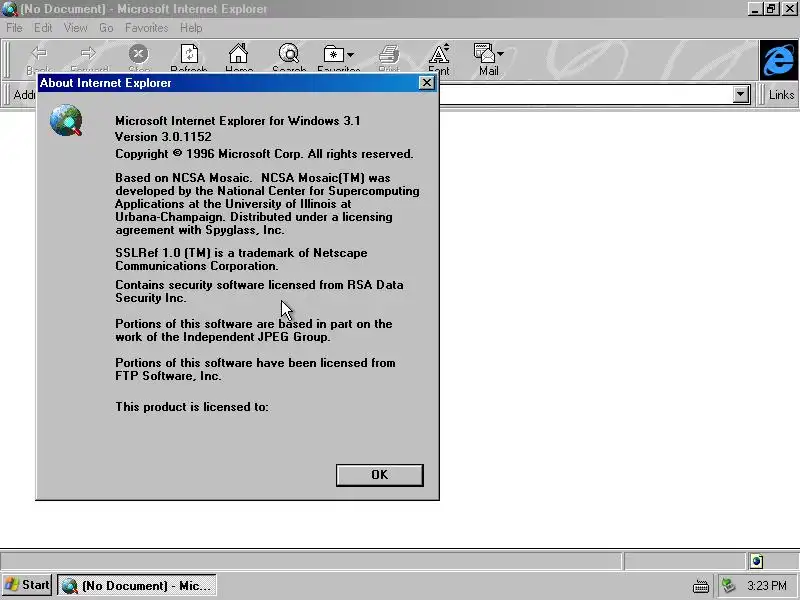Click the Links toolbar label
This screenshot has width=800, height=600.
[x=781, y=95]
